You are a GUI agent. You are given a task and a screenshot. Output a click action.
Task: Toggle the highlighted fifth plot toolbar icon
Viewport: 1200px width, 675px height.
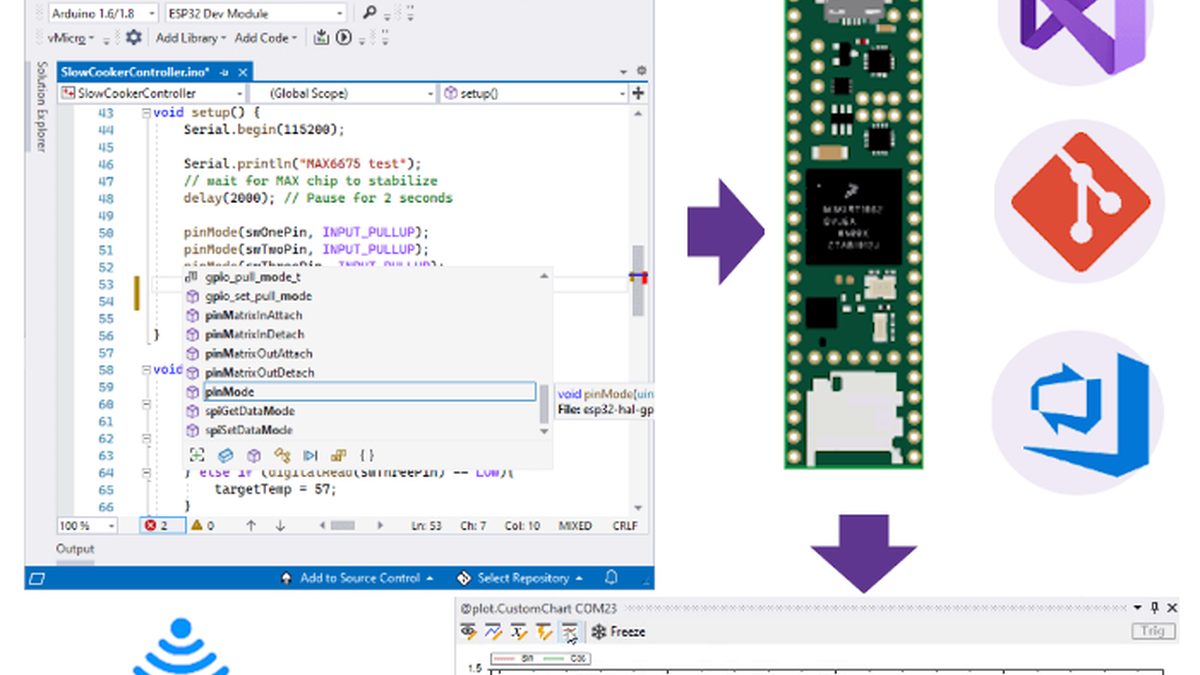570,631
